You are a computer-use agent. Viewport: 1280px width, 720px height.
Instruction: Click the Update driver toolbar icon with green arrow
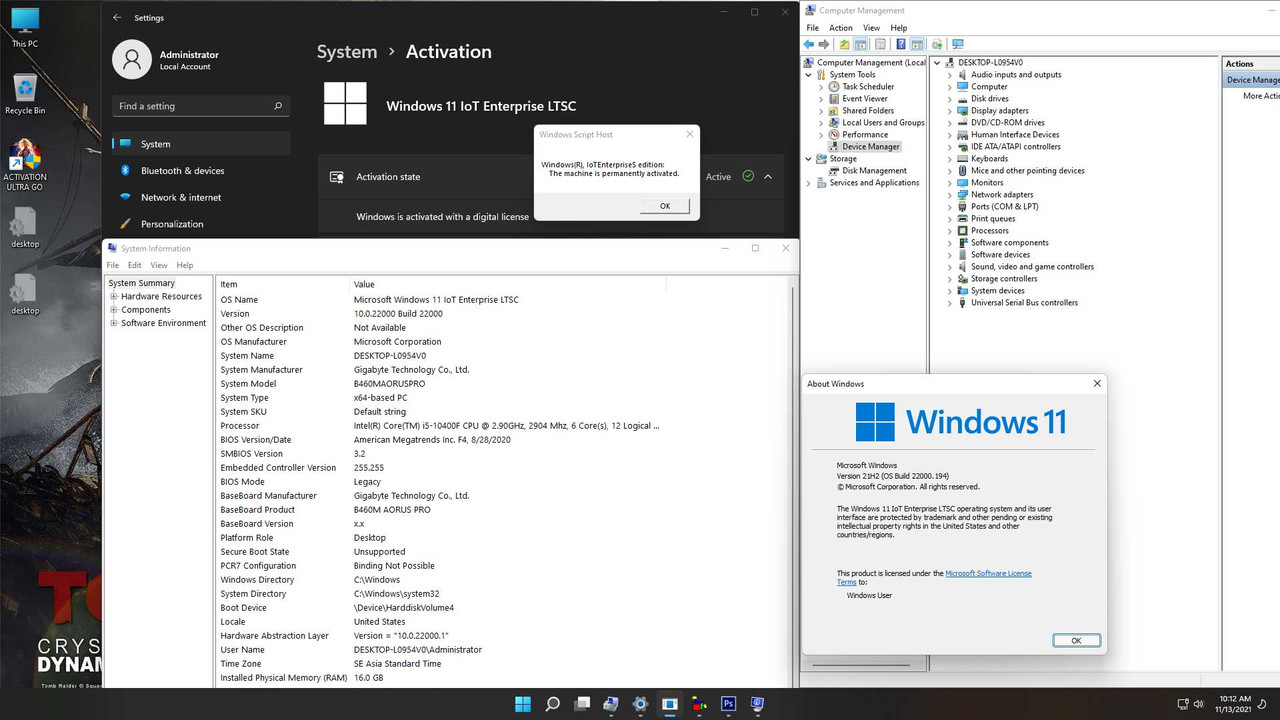tap(937, 44)
